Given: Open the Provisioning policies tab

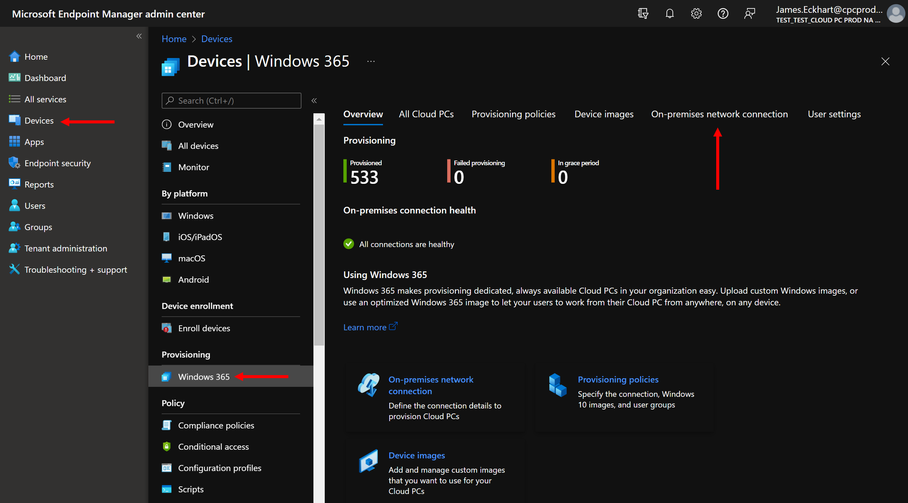Looking at the screenshot, I should point(513,114).
